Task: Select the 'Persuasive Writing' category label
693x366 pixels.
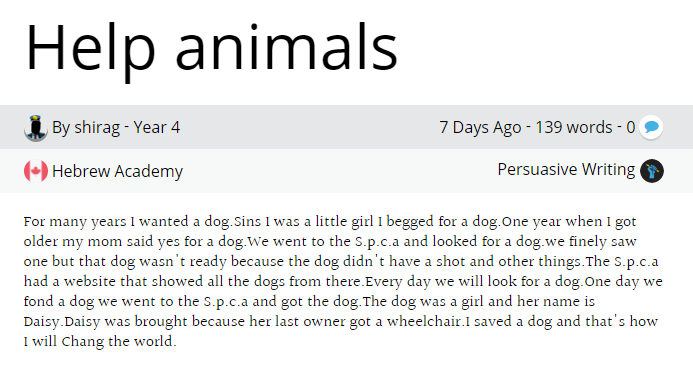Action: point(566,169)
